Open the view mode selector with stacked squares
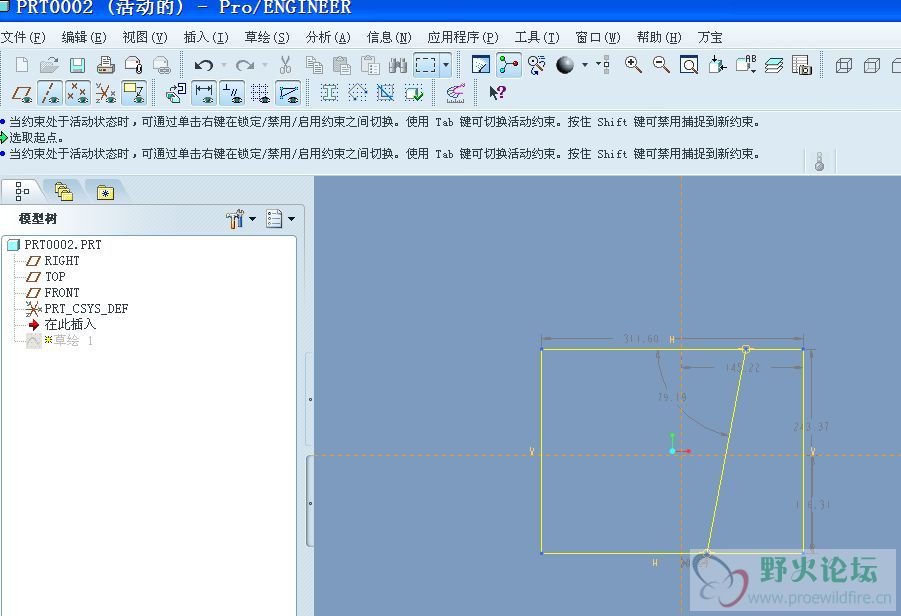This screenshot has height=616, width=901. [x=603, y=64]
